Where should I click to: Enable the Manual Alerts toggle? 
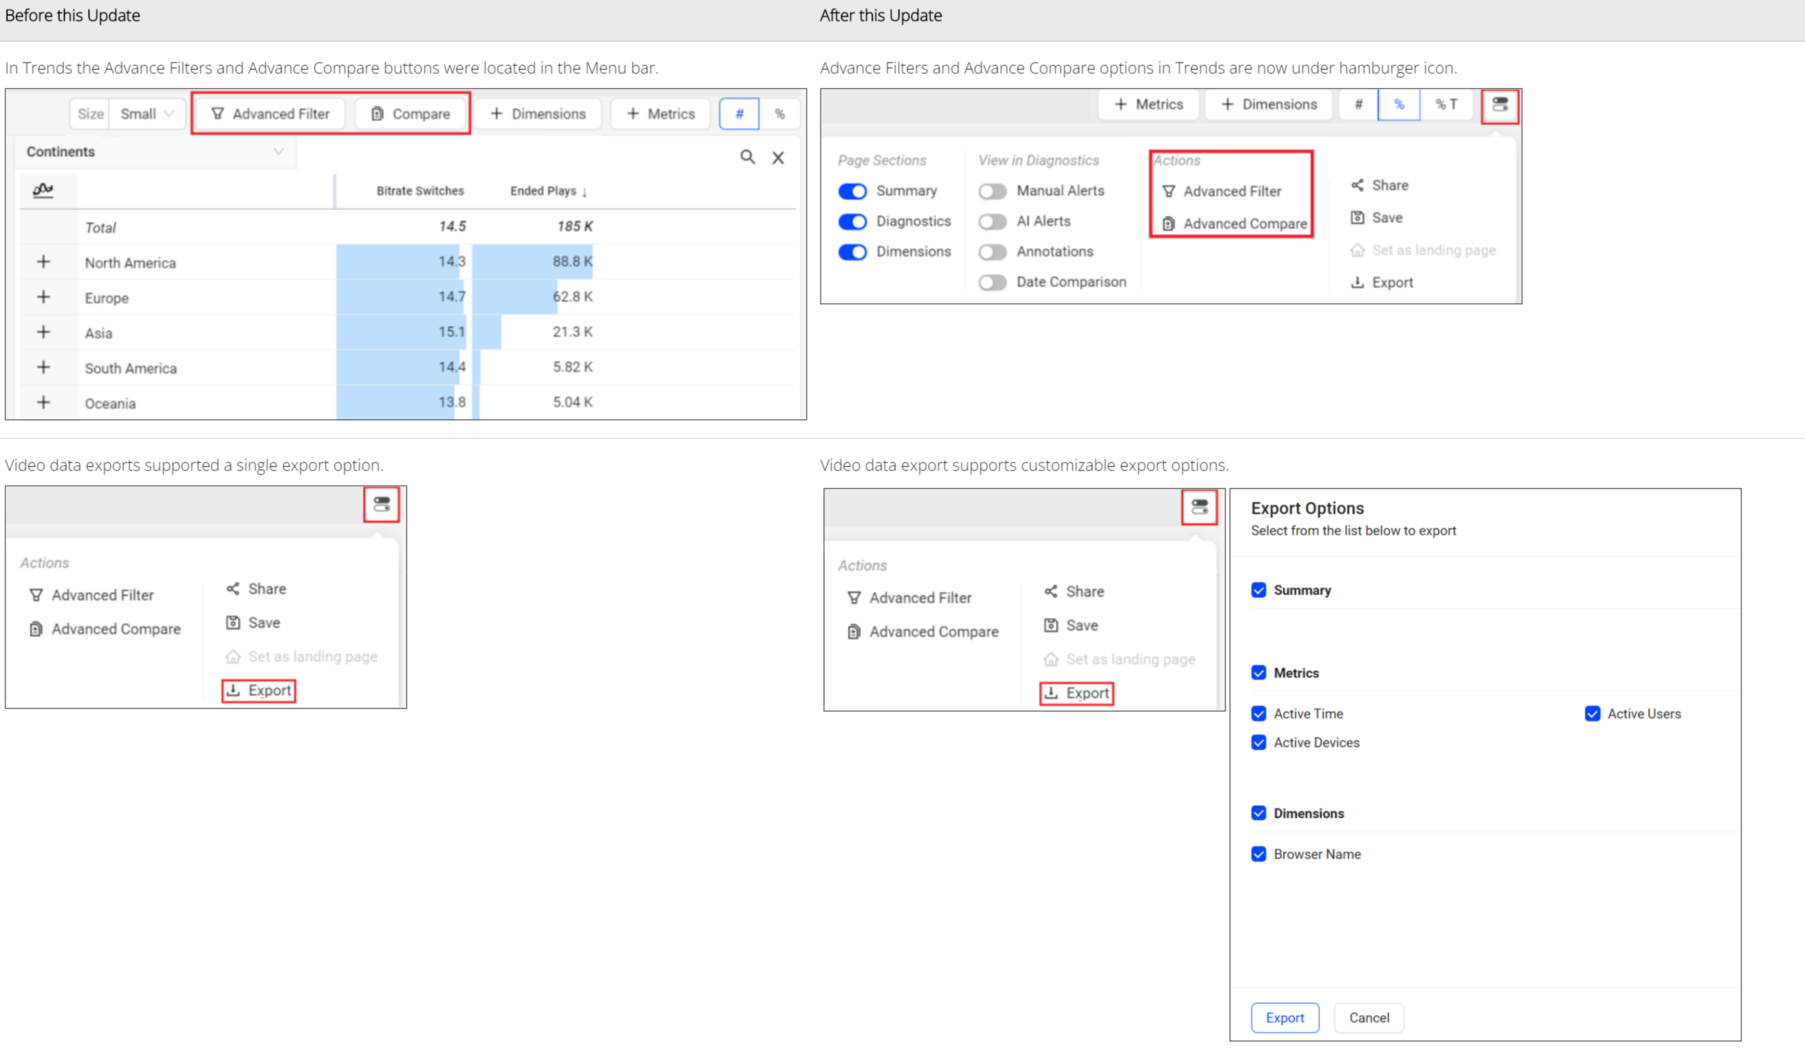coord(992,191)
